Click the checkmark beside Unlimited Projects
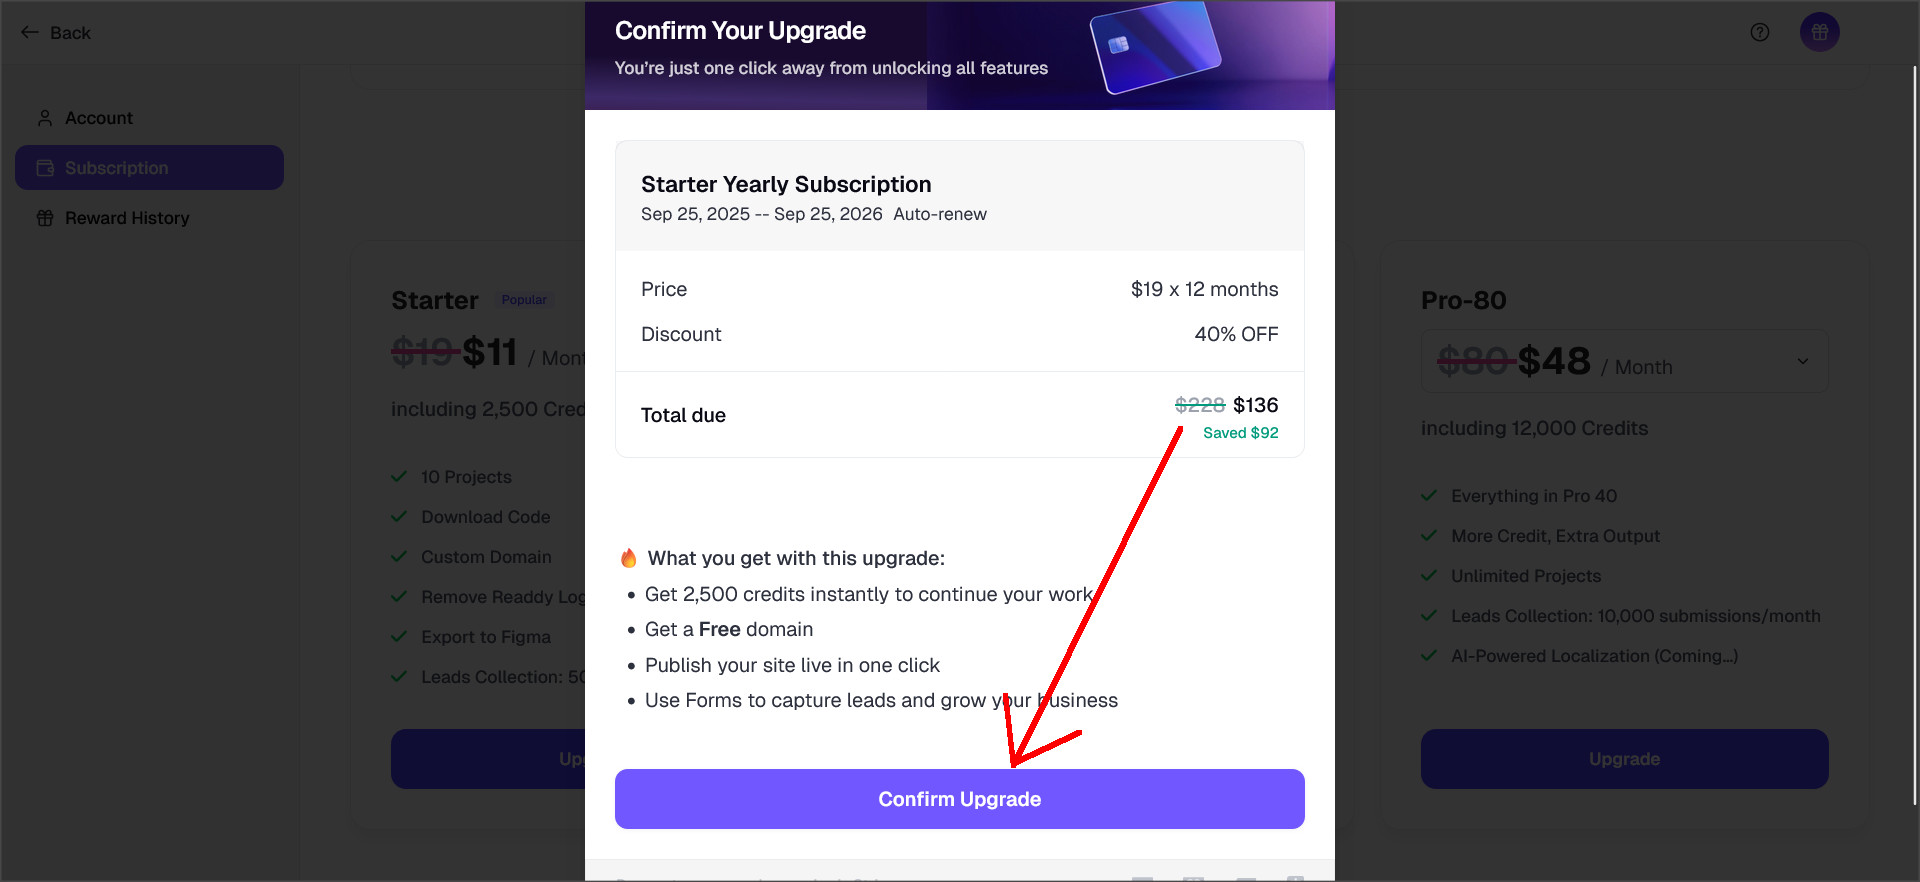The image size is (1920, 882). tap(1429, 576)
